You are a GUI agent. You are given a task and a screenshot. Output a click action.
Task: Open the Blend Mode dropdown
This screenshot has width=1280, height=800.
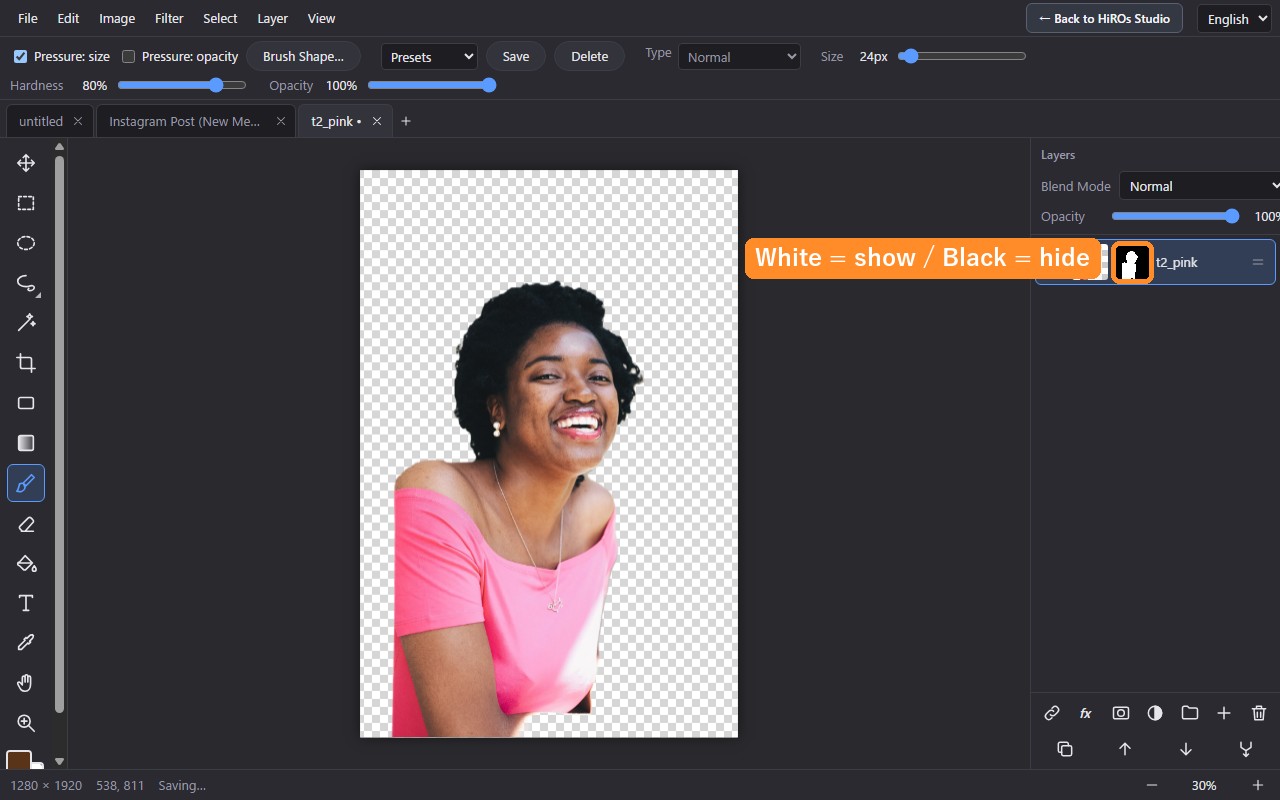tap(1199, 186)
